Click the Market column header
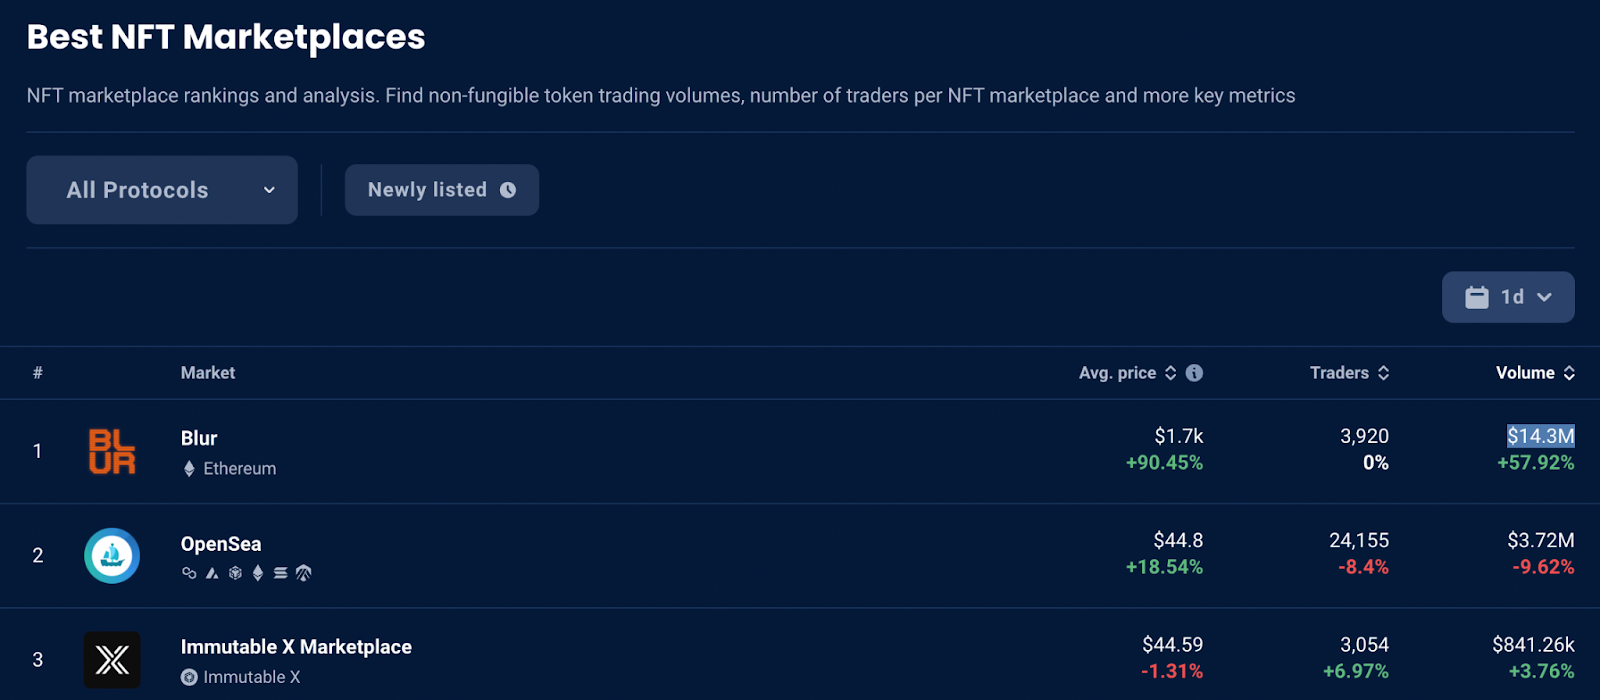1600x700 pixels. pyautogui.click(x=208, y=373)
